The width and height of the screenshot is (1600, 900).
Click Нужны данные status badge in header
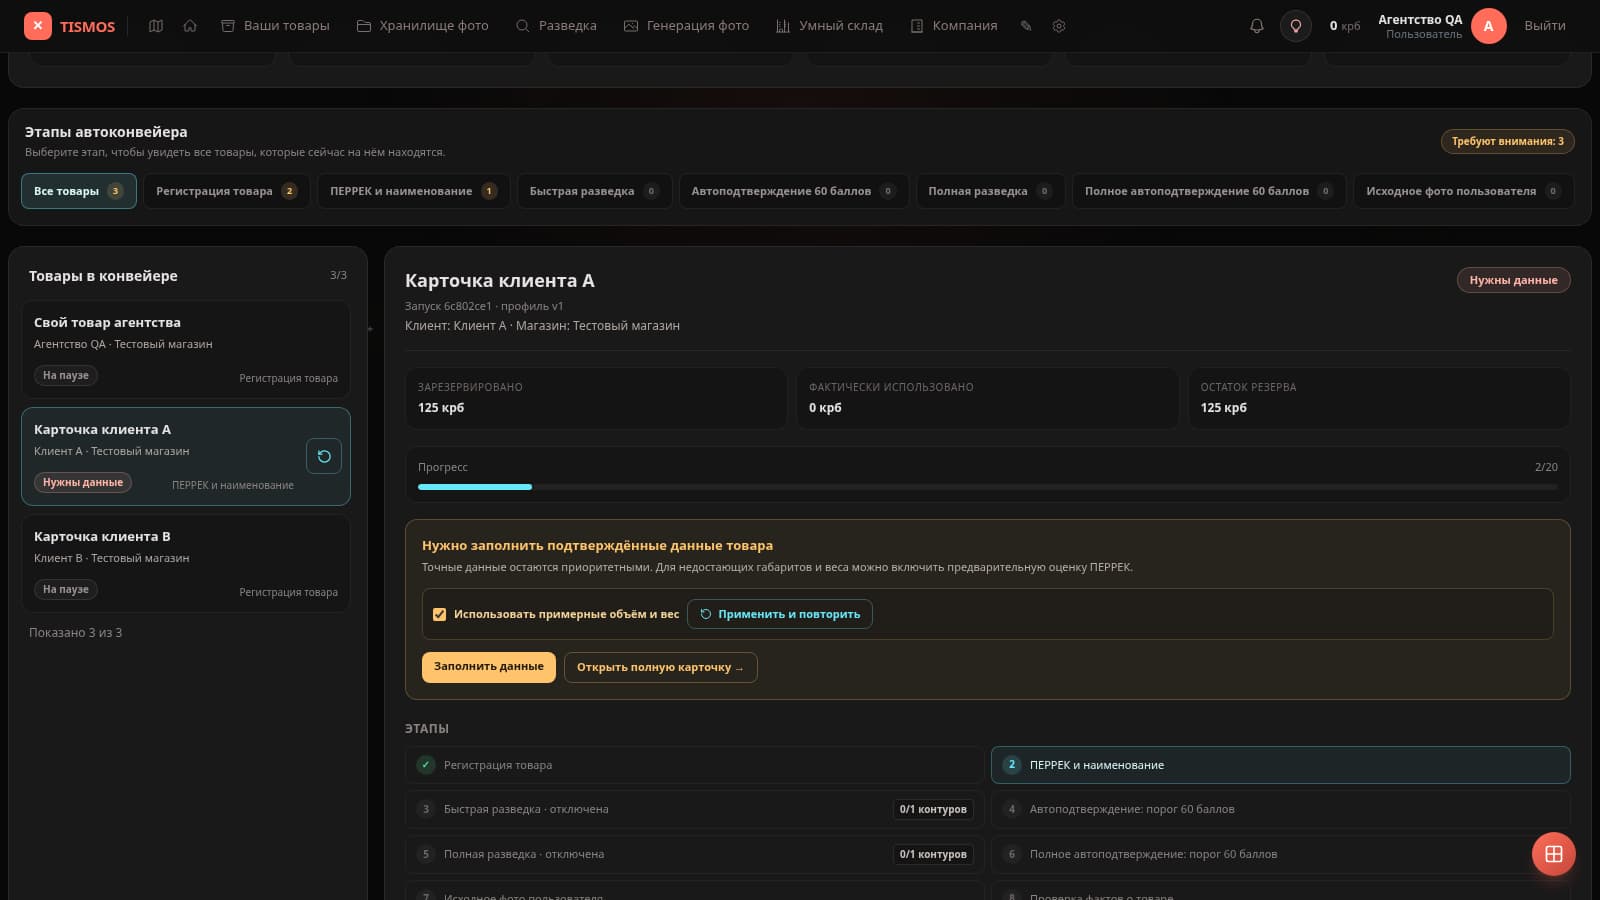pyautogui.click(x=1513, y=280)
